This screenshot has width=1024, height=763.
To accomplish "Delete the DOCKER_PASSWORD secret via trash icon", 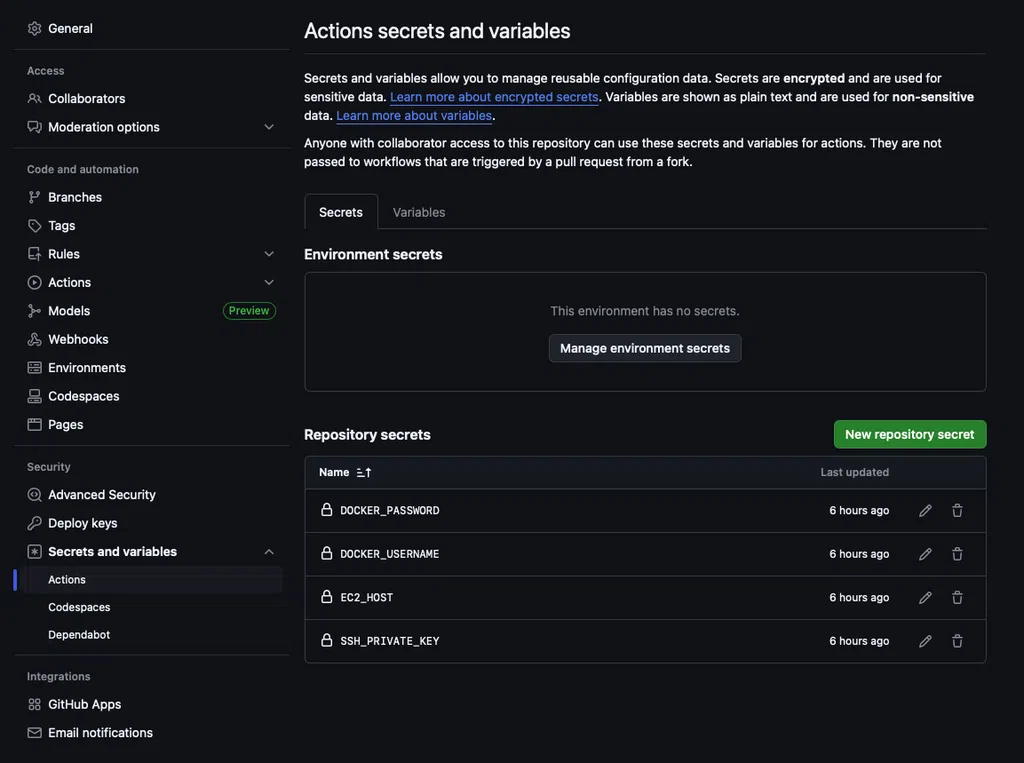I will click(957, 511).
